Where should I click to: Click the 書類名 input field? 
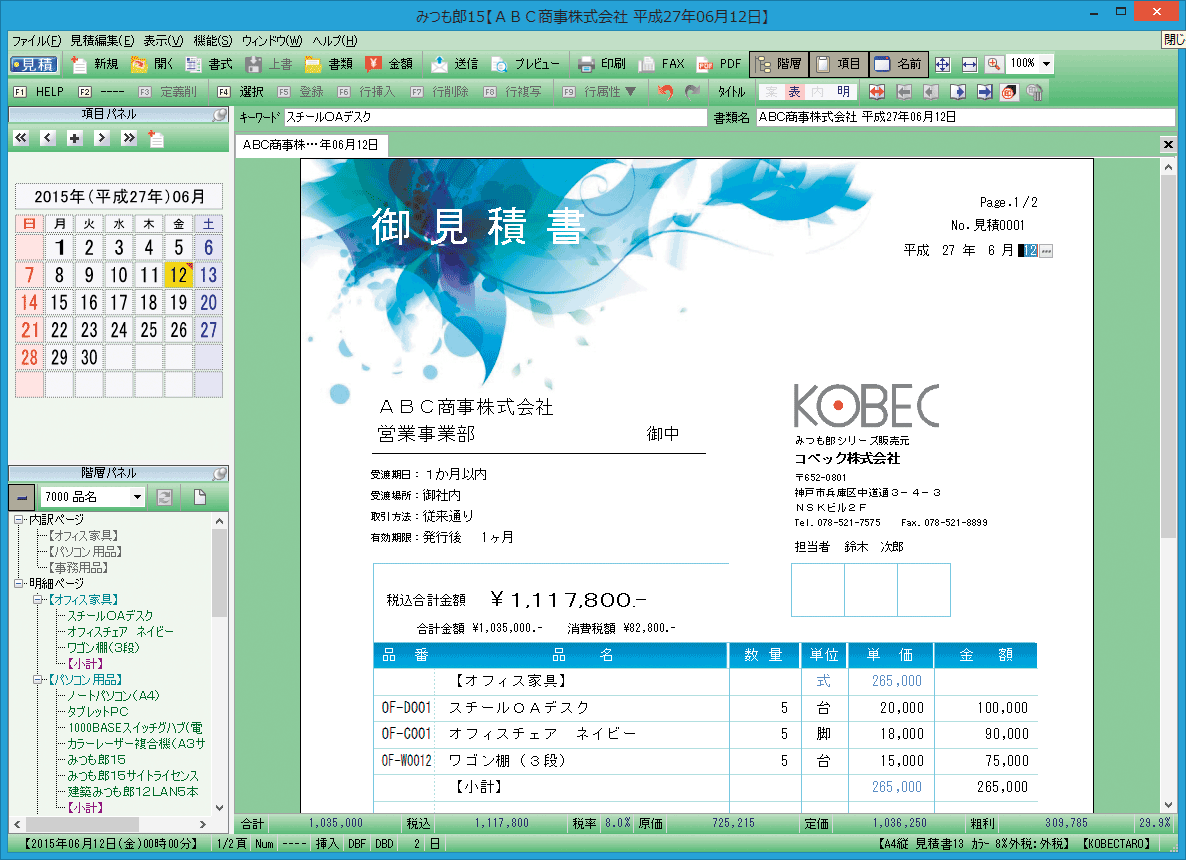(966, 117)
